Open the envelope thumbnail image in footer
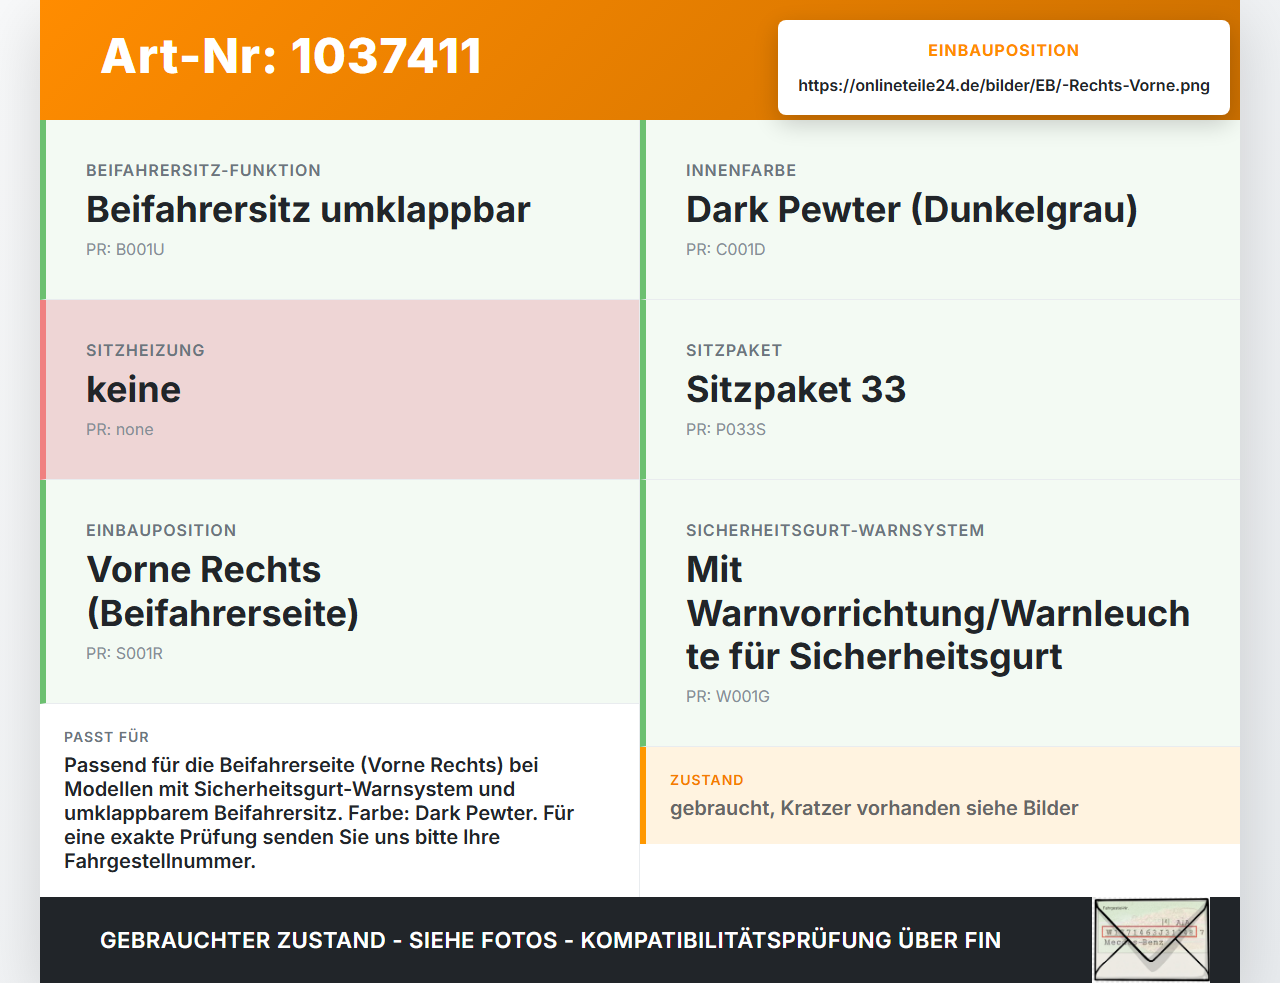Image resolution: width=1280 pixels, height=983 pixels. click(1151, 940)
